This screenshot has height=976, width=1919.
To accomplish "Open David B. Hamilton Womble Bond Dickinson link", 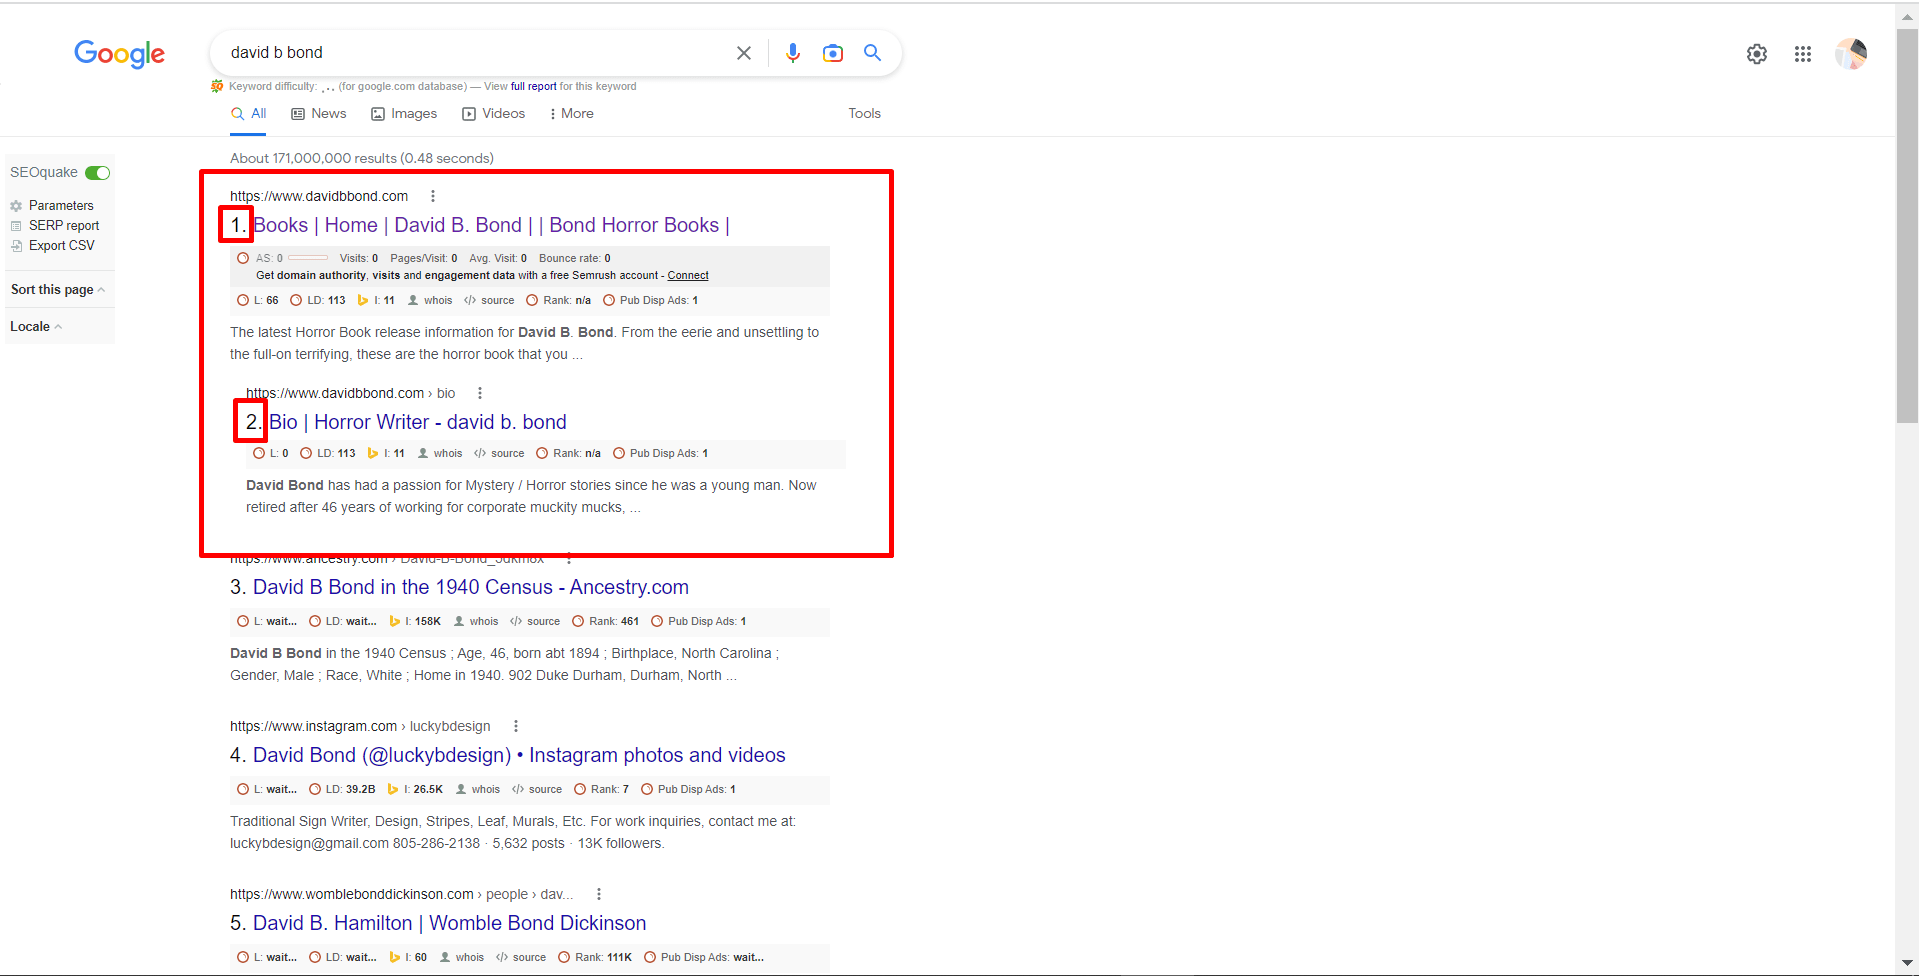I will (449, 923).
